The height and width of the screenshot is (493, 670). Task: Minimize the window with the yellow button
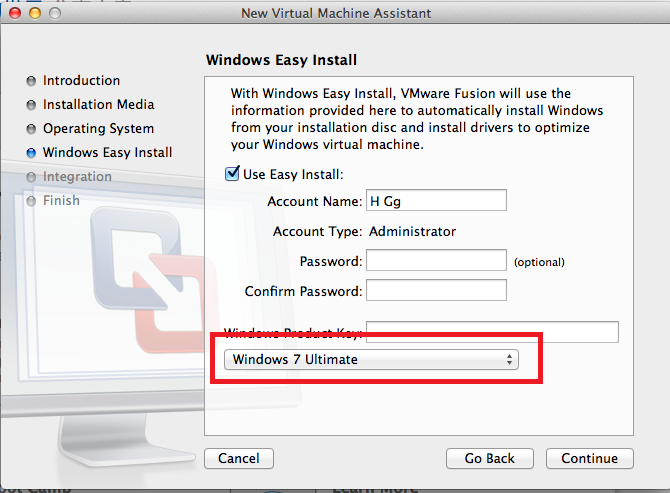point(35,13)
